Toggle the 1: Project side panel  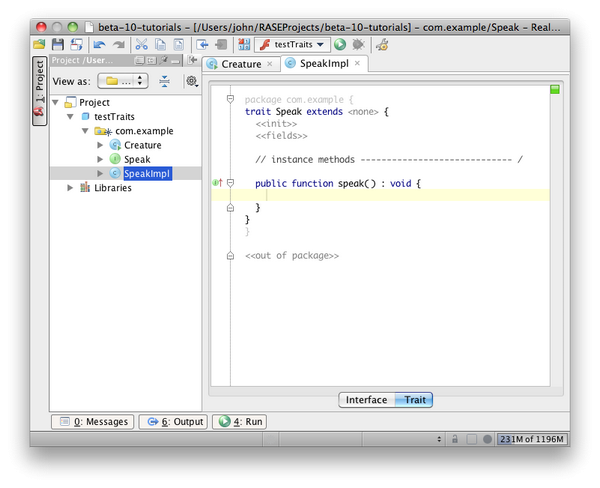tap(39, 90)
